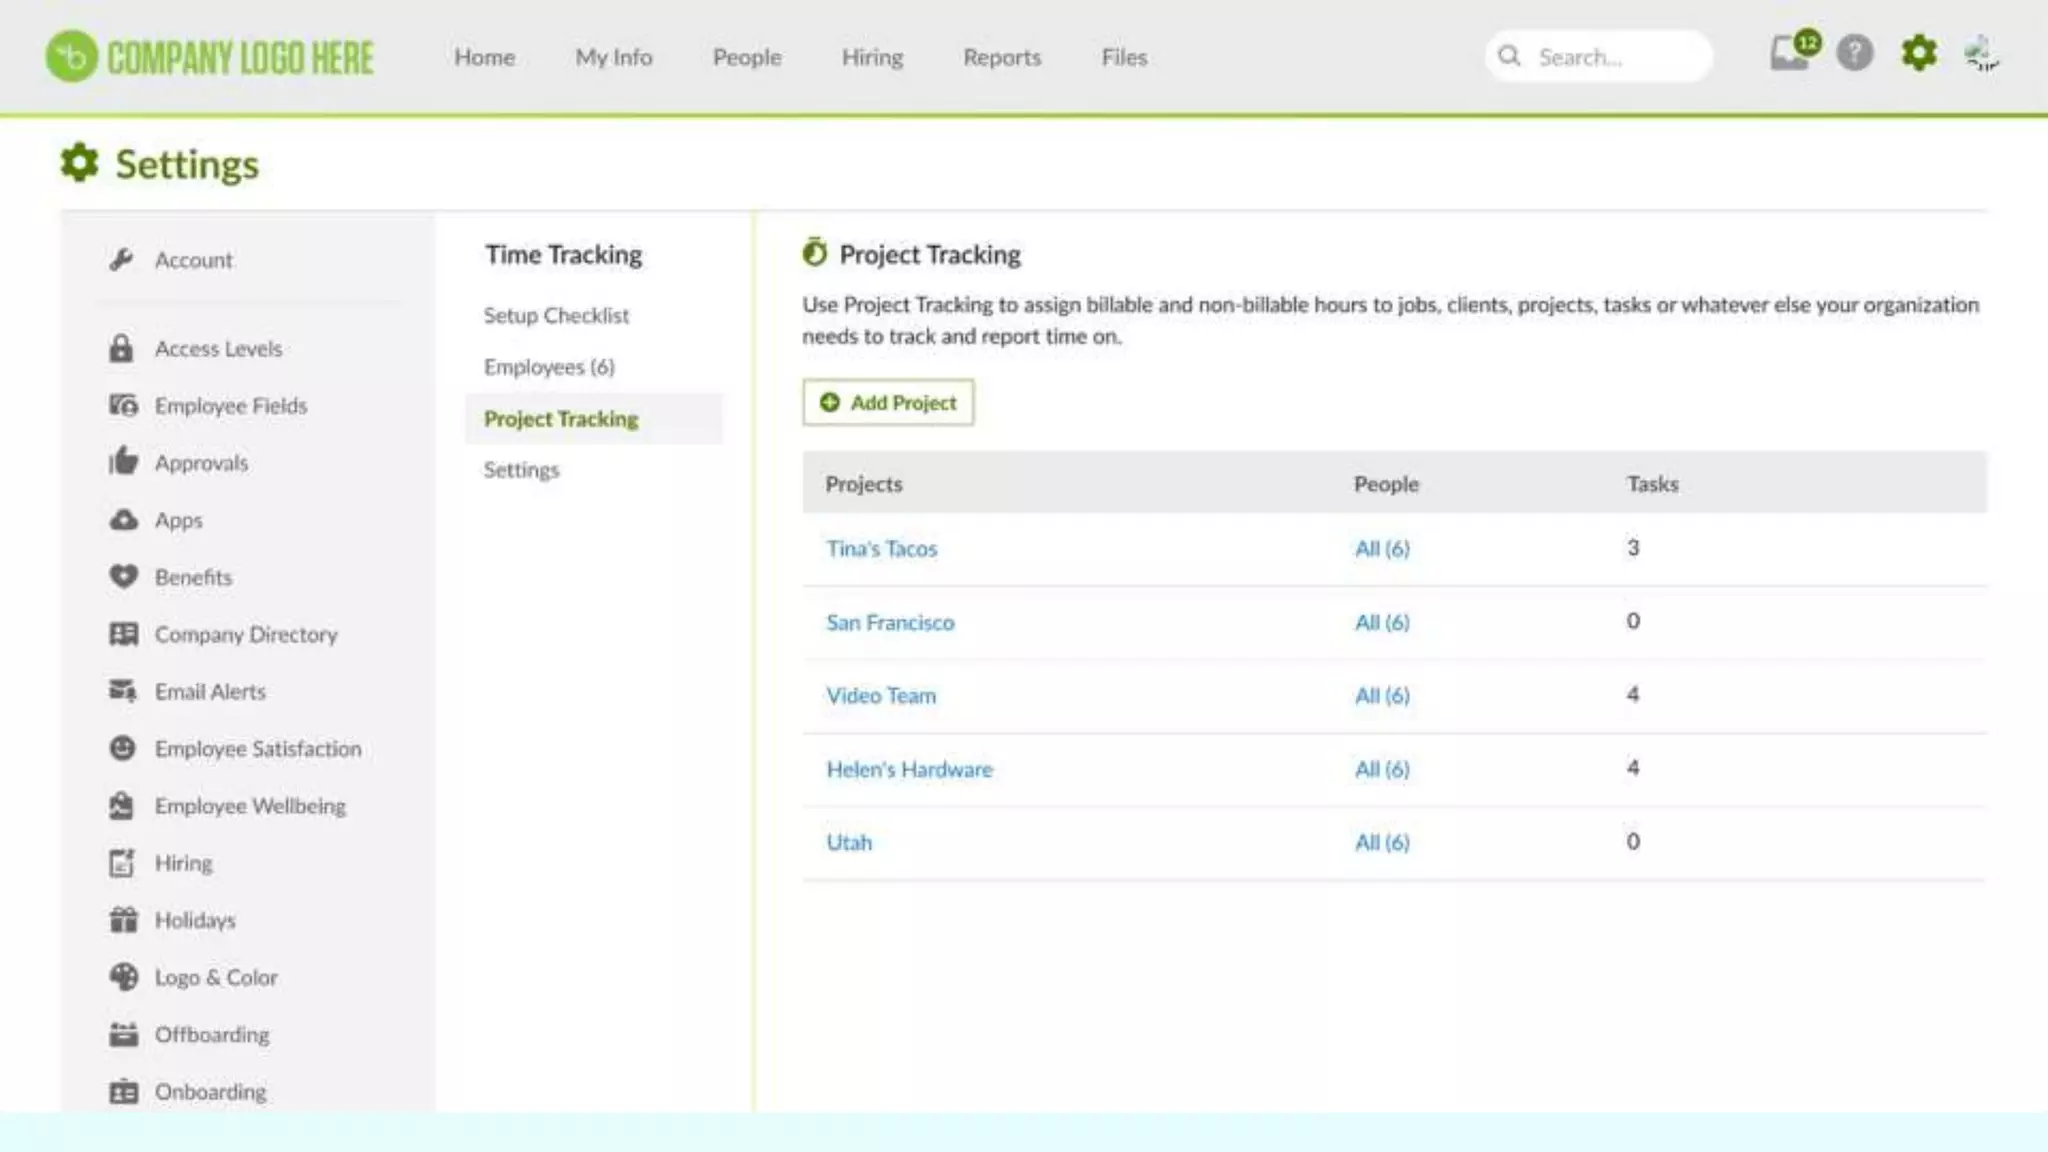2048x1152 pixels.
Task: Open the user profile avatar
Action: [x=1981, y=54]
